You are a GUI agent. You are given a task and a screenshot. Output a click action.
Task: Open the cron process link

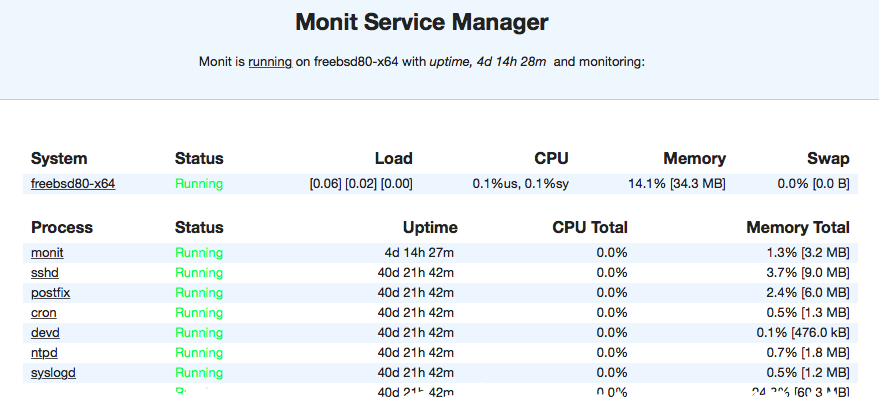point(44,312)
